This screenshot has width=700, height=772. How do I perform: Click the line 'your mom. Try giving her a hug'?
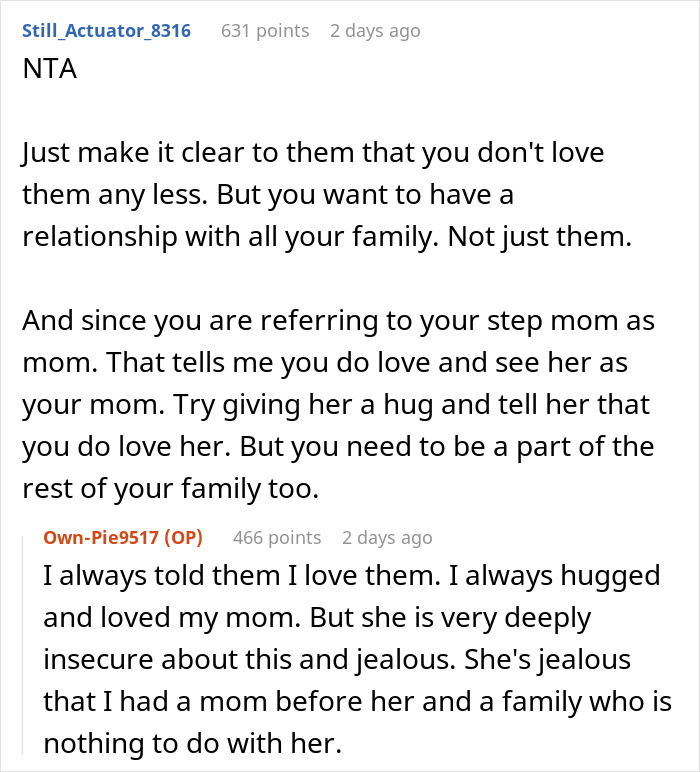pyautogui.click(x=336, y=405)
